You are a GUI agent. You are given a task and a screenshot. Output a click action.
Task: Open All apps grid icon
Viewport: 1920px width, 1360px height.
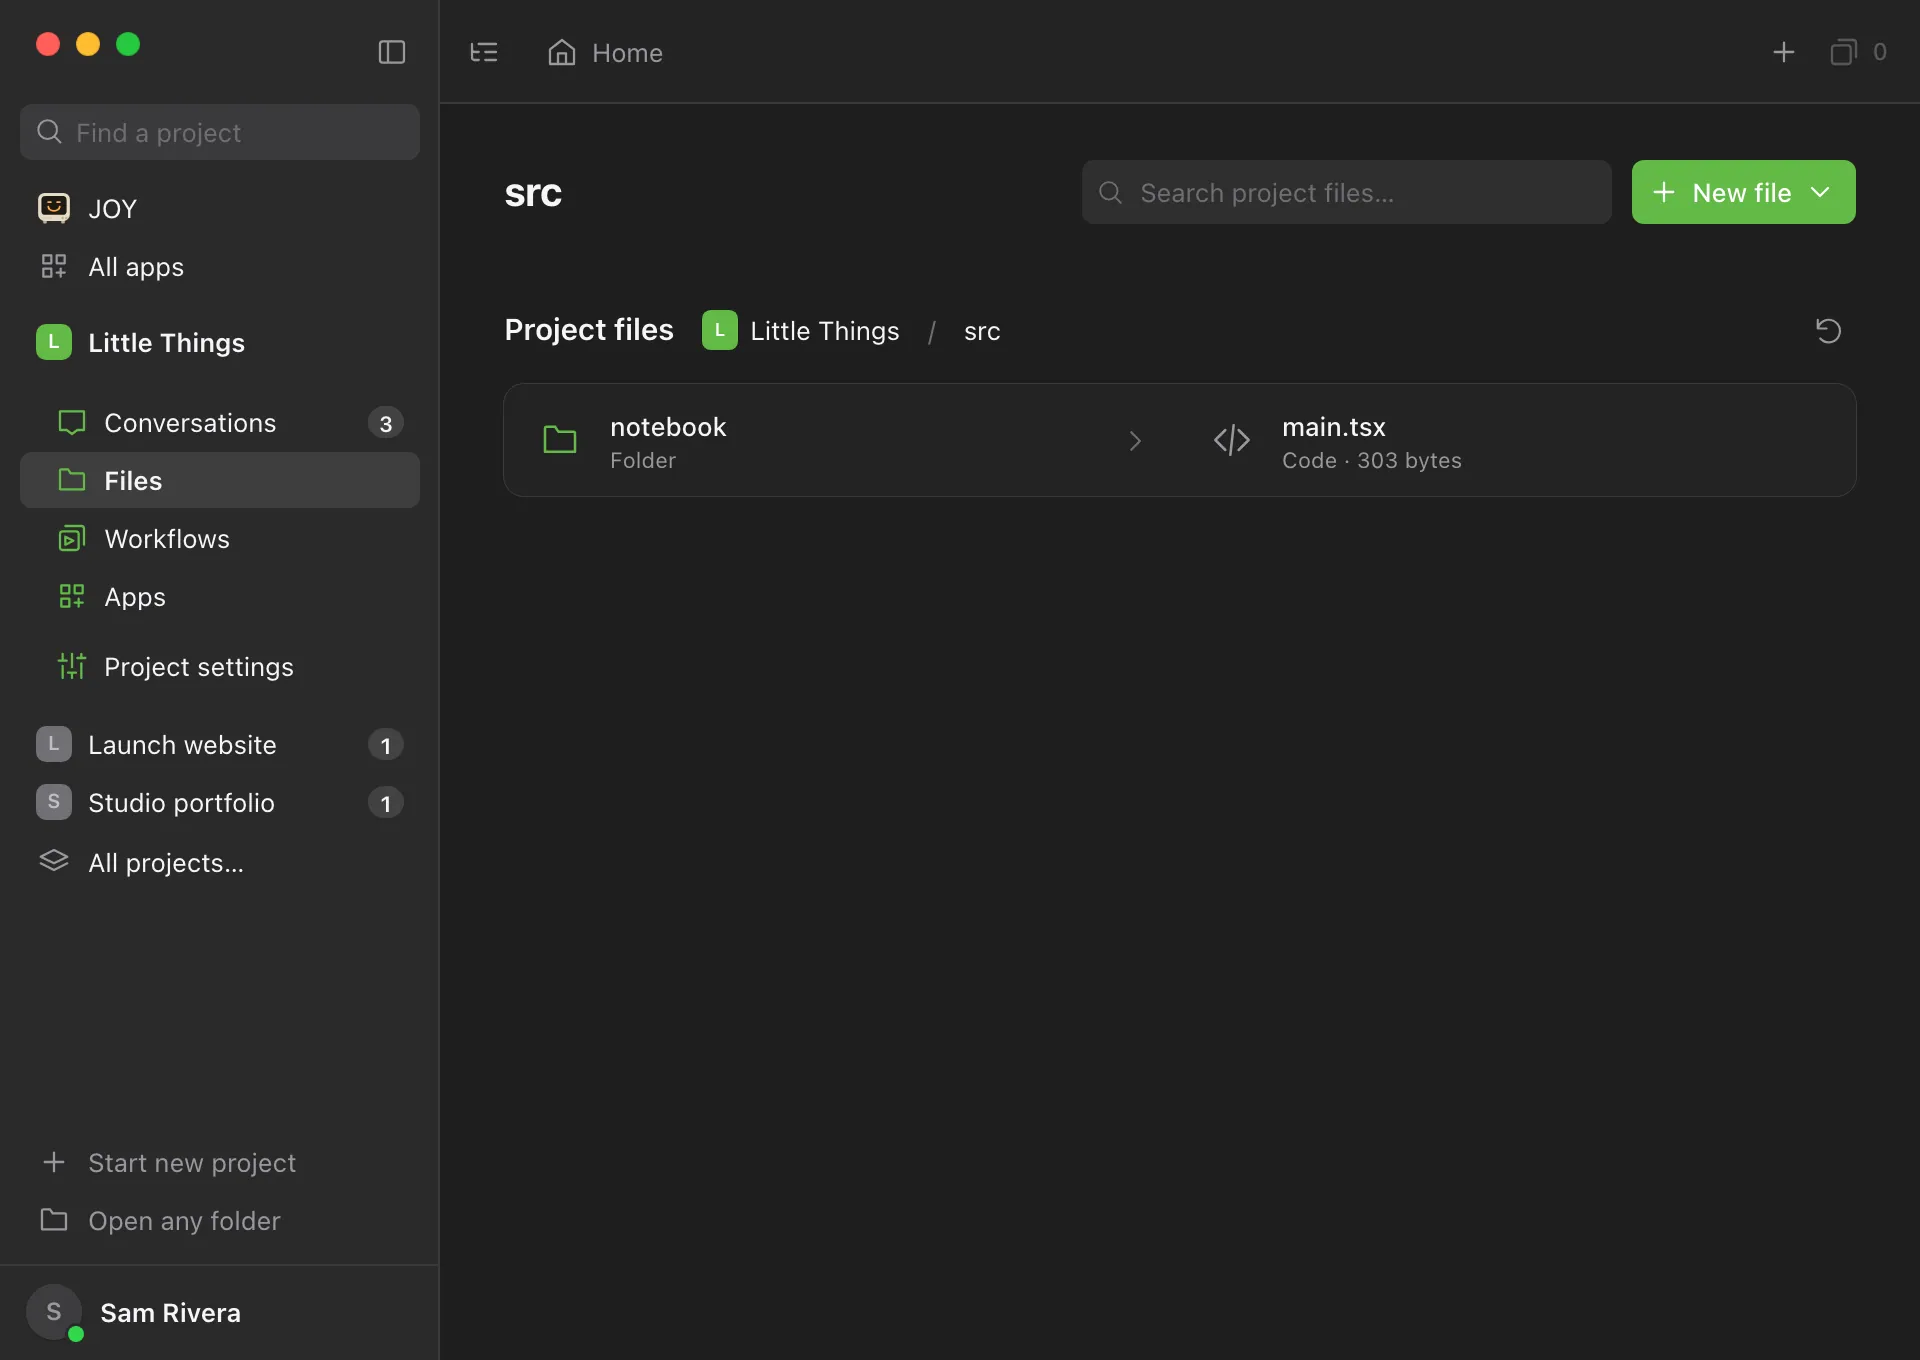point(54,266)
